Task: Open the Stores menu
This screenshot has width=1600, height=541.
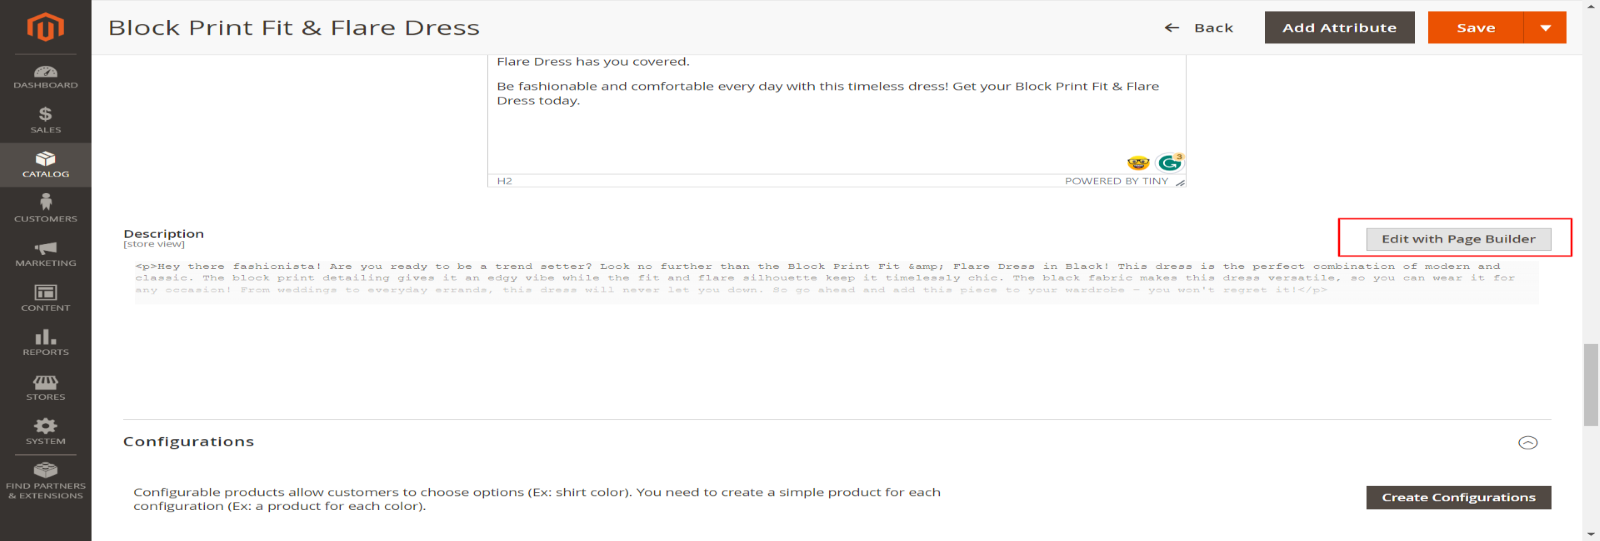Action: [45, 387]
